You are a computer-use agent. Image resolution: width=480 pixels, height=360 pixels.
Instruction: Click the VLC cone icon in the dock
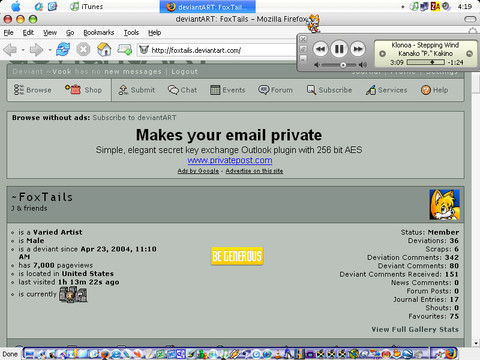(x=278, y=354)
